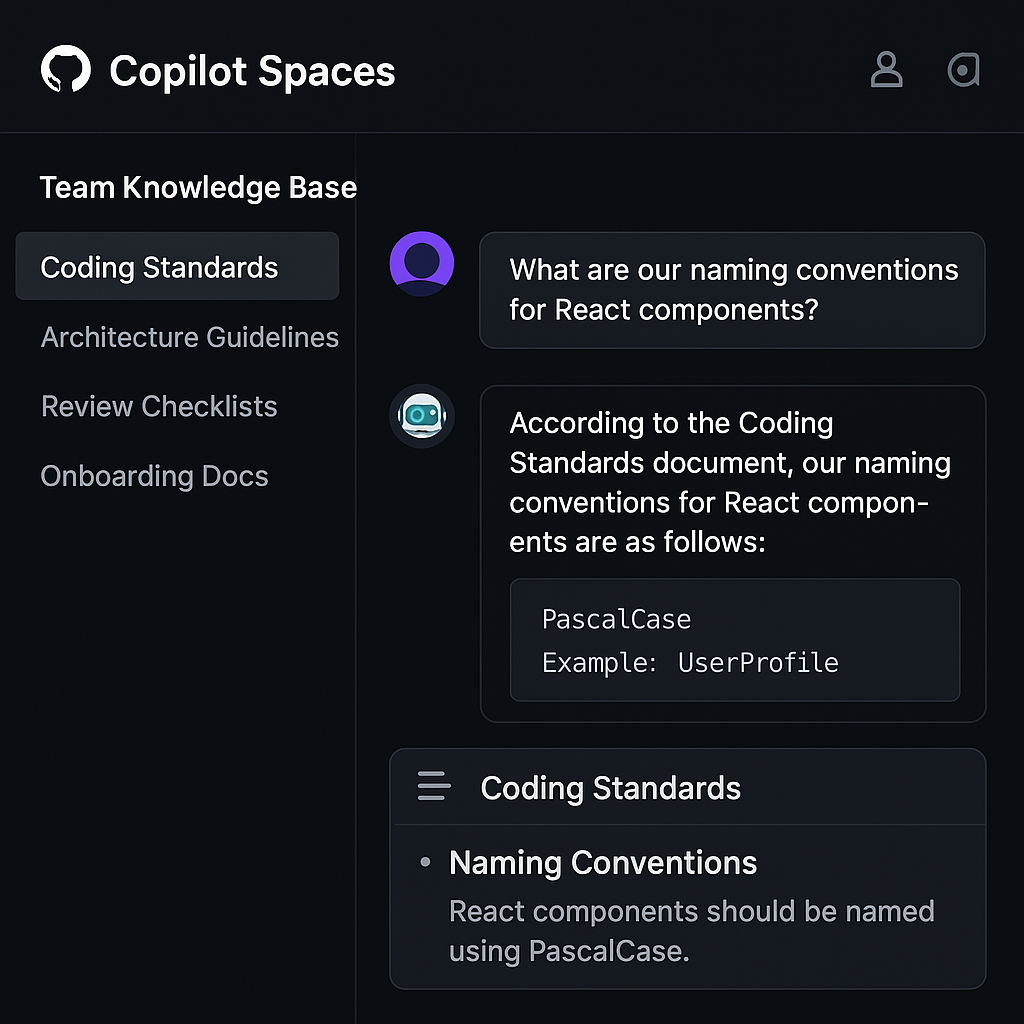Click the GitHub octocat logo
Image resolution: width=1024 pixels, height=1024 pixels.
[x=66, y=69]
